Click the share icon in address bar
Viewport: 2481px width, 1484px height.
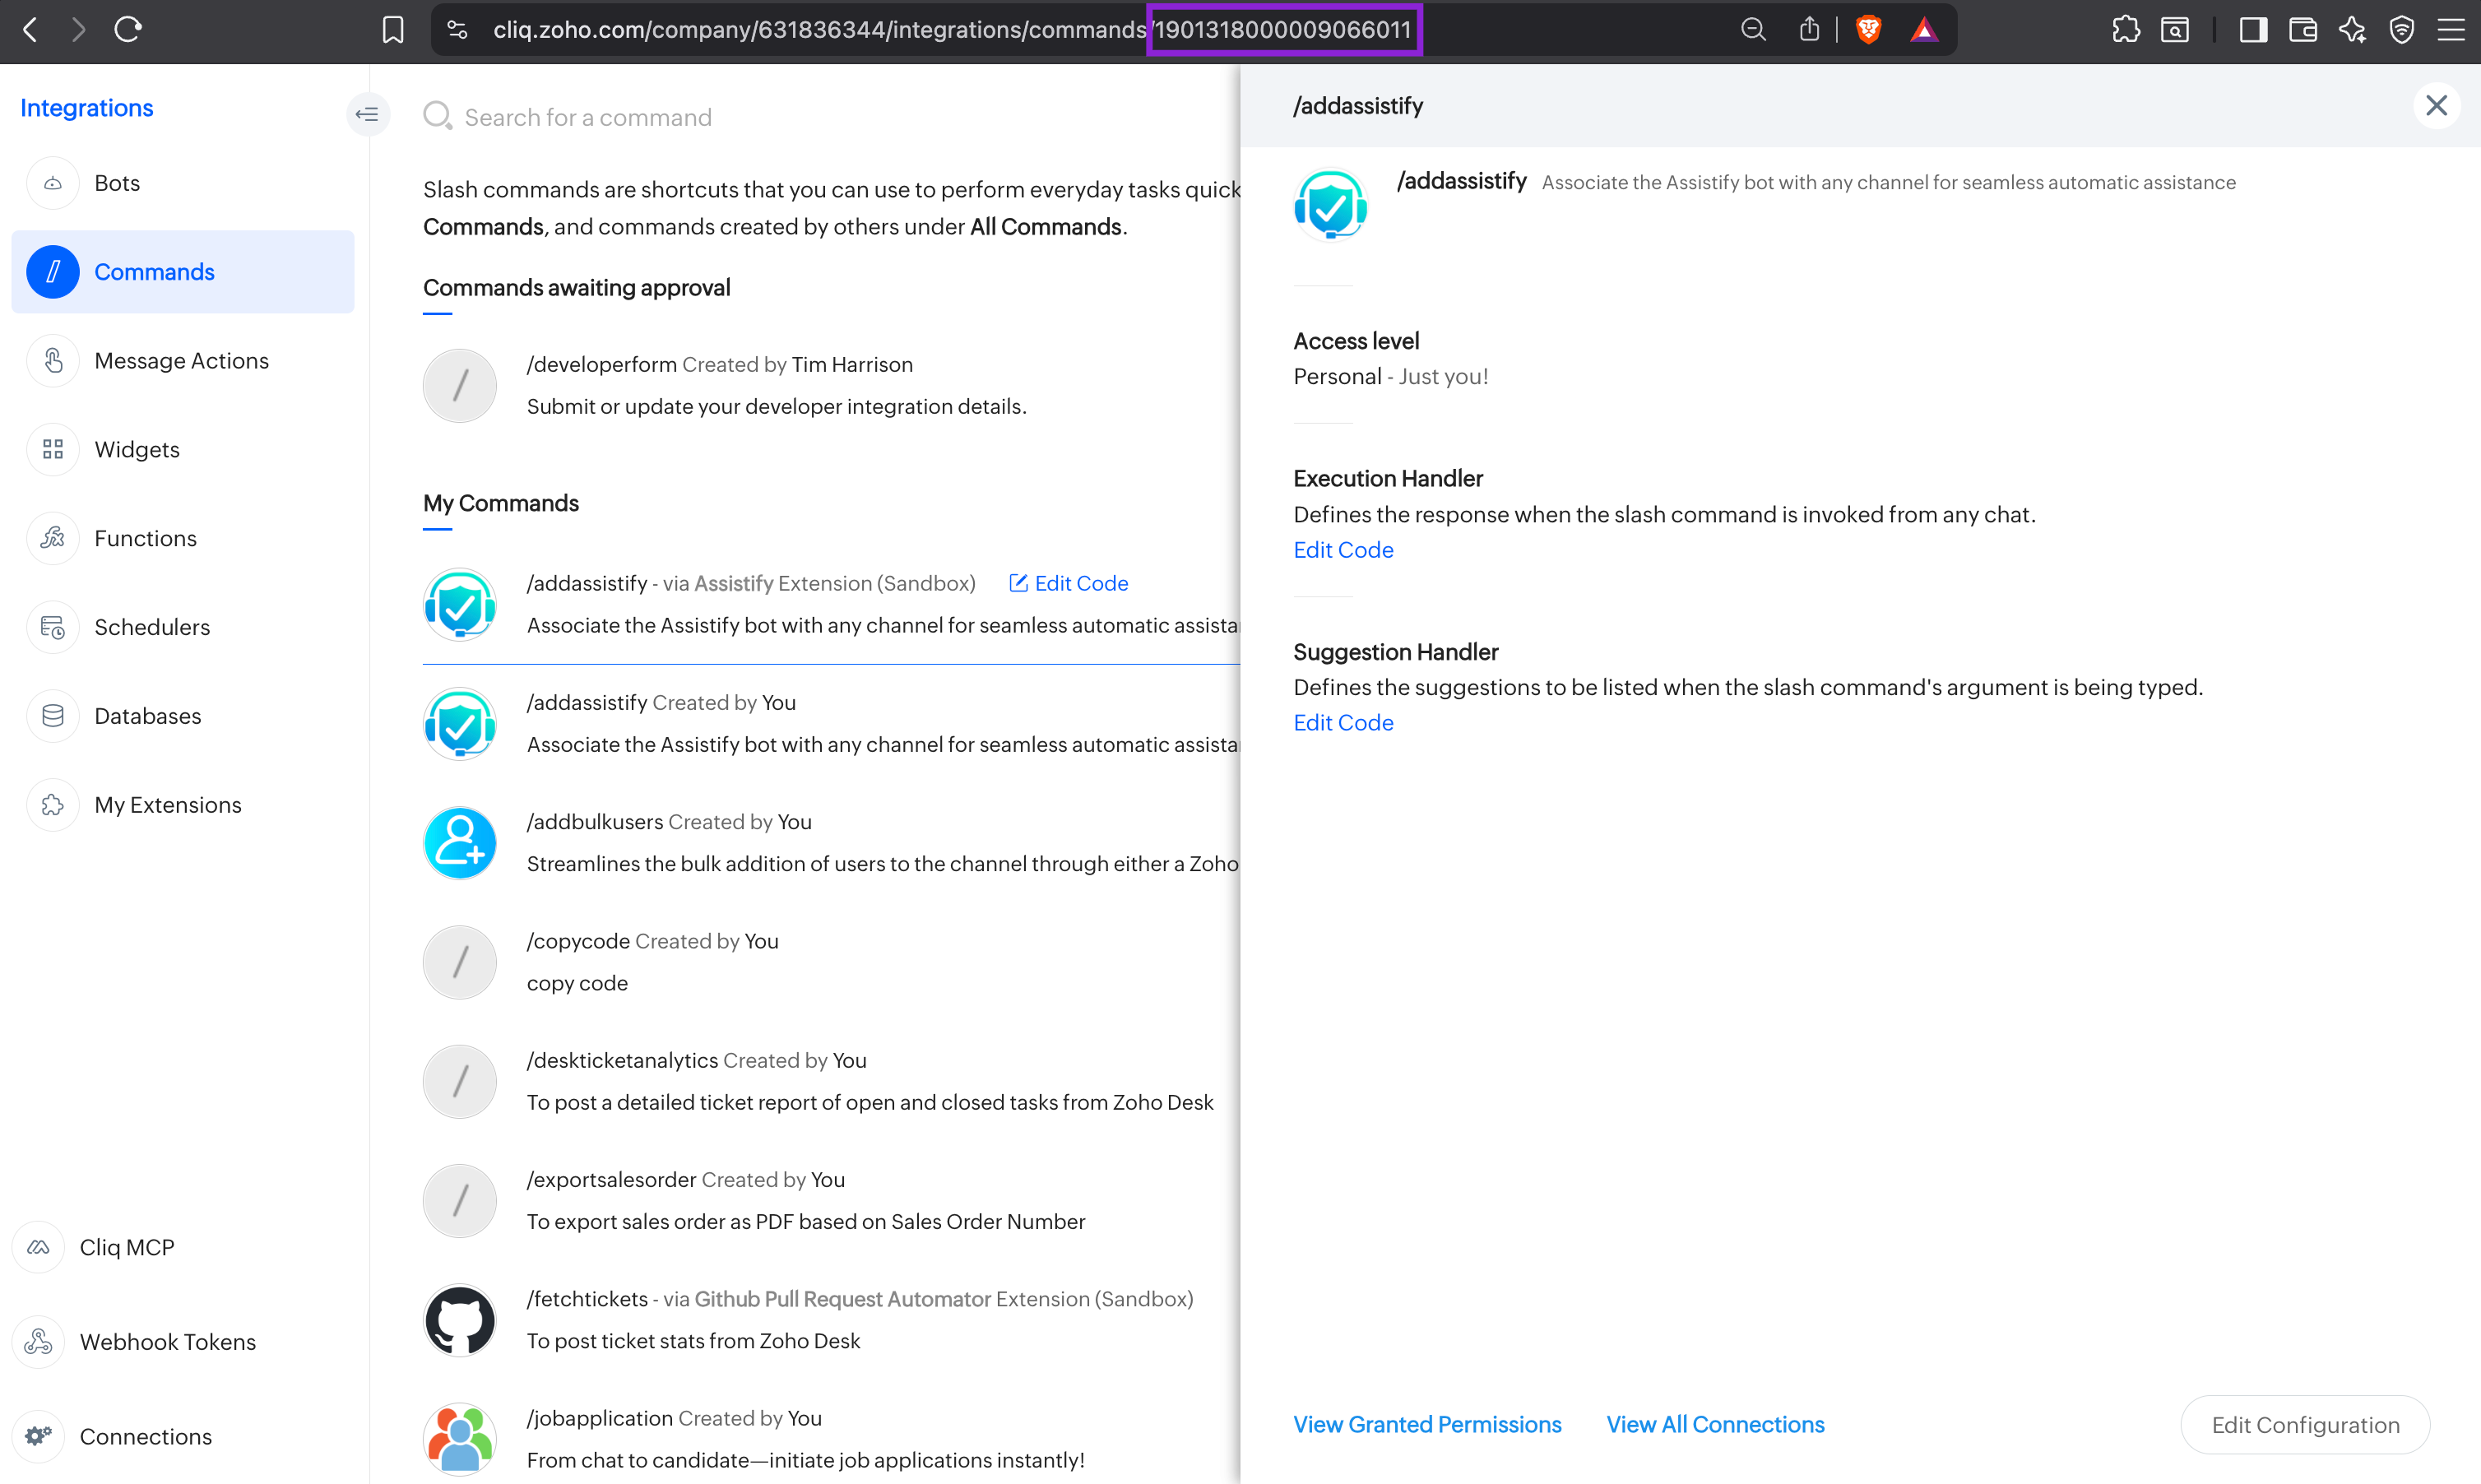[x=1809, y=30]
